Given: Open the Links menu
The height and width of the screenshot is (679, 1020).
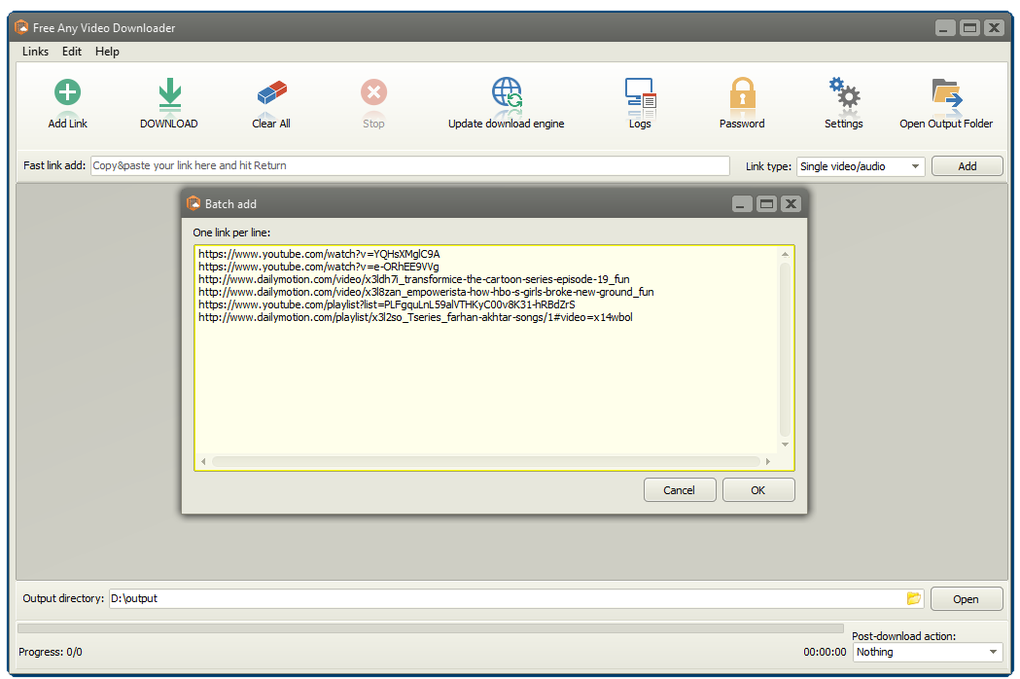Looking at the screenshot, I should coord(35,51).
